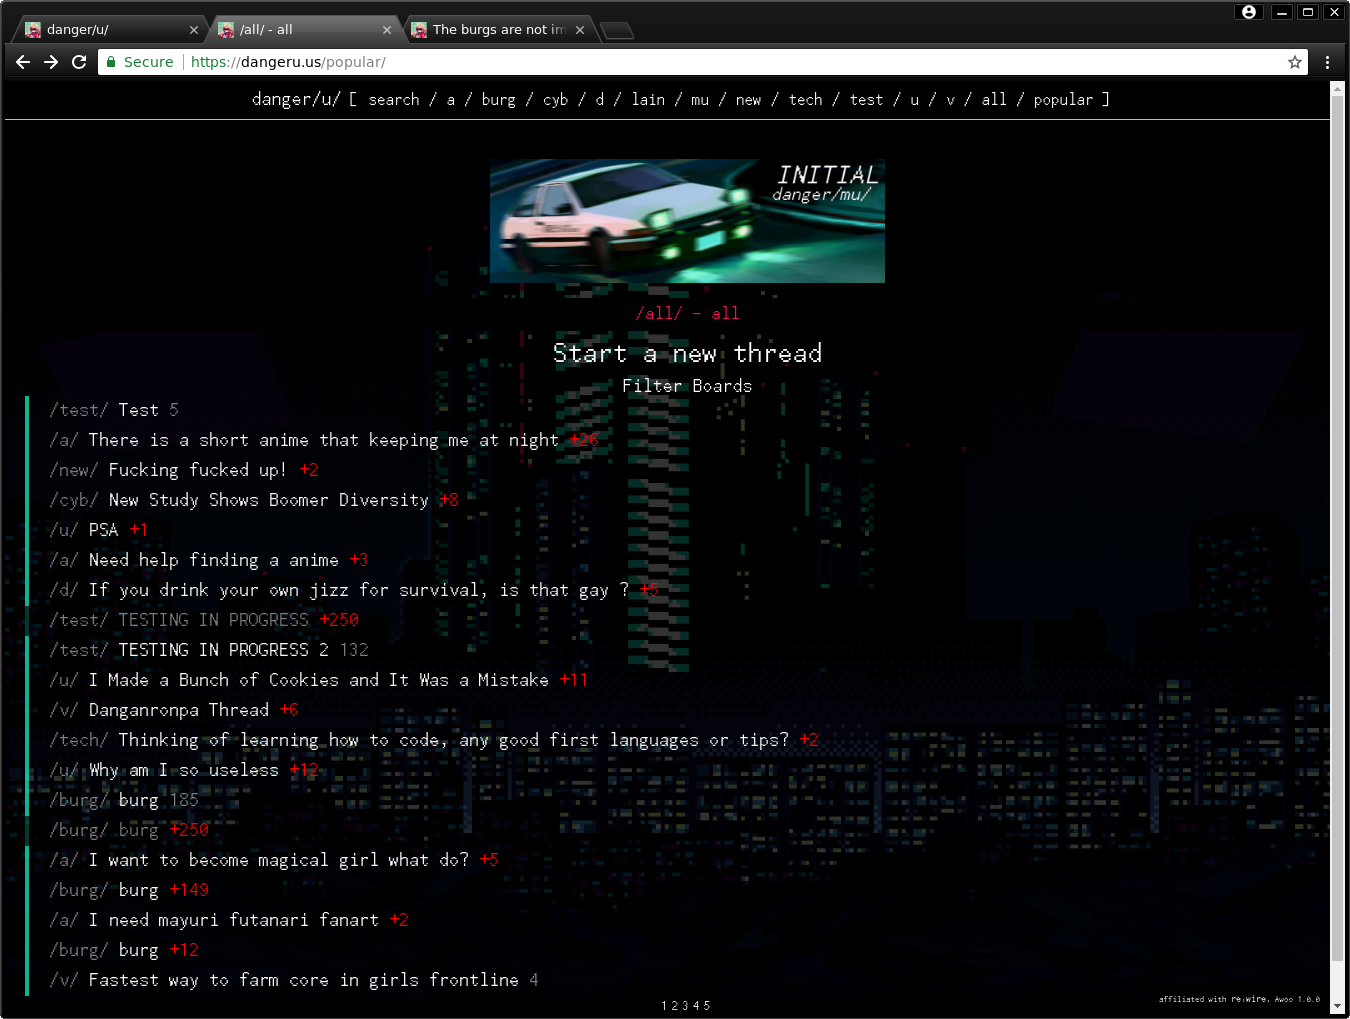This screenshot has width=1350, height=1019.
Task: Open the 'TESTING IN PROGRESS' +250 thread
Action: click(213, 620)
